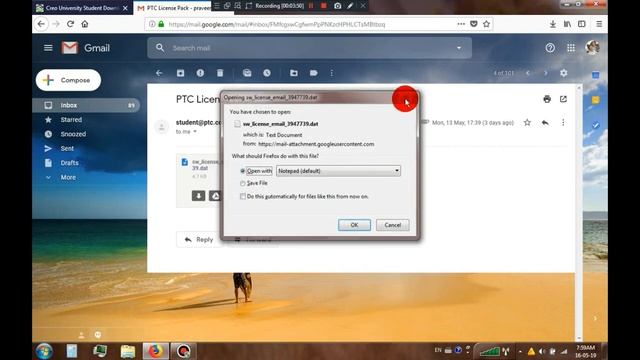Click the Firefox back navigation arrow
The image size is (640, 360).
[41, 24]
